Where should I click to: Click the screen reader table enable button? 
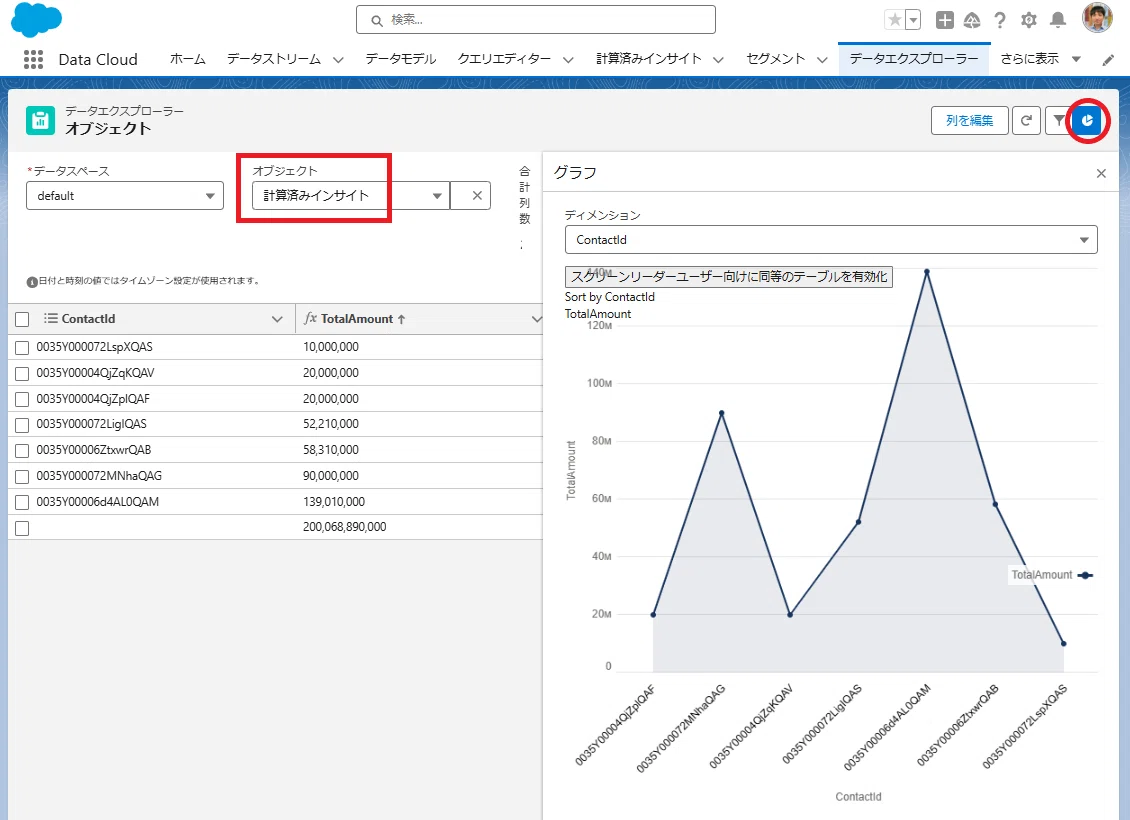point(729,277)
